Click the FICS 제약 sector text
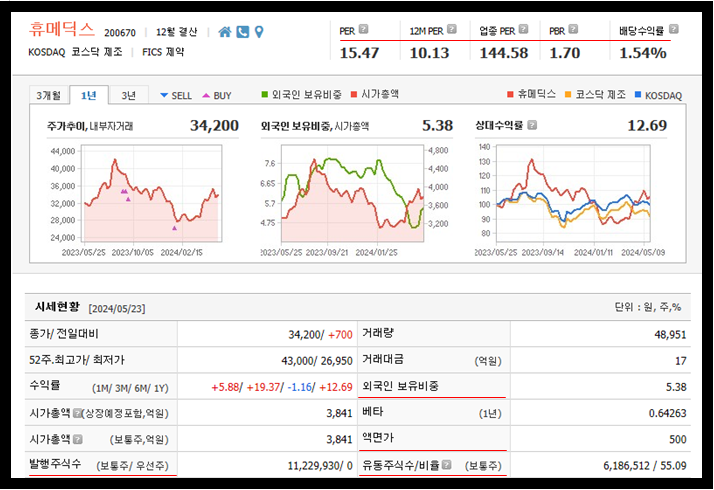 click(163, 52)
